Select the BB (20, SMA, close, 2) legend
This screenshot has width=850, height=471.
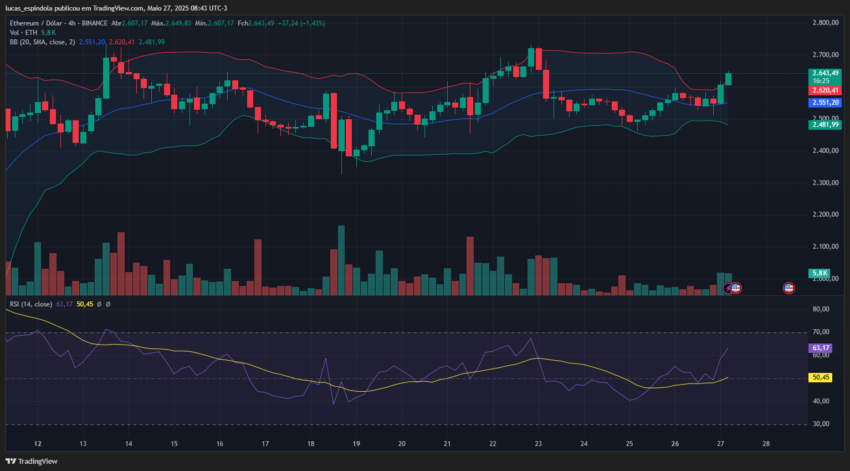[42, 42]
